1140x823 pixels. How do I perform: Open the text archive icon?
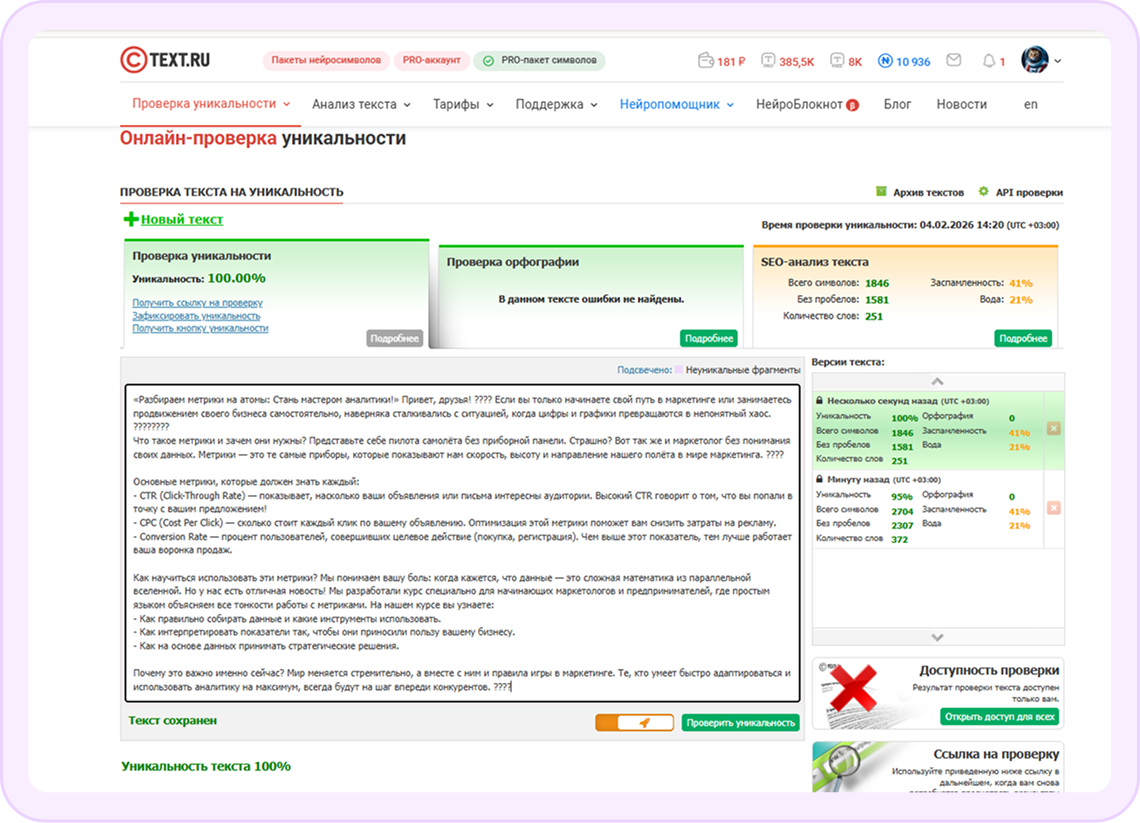(882, 191)
